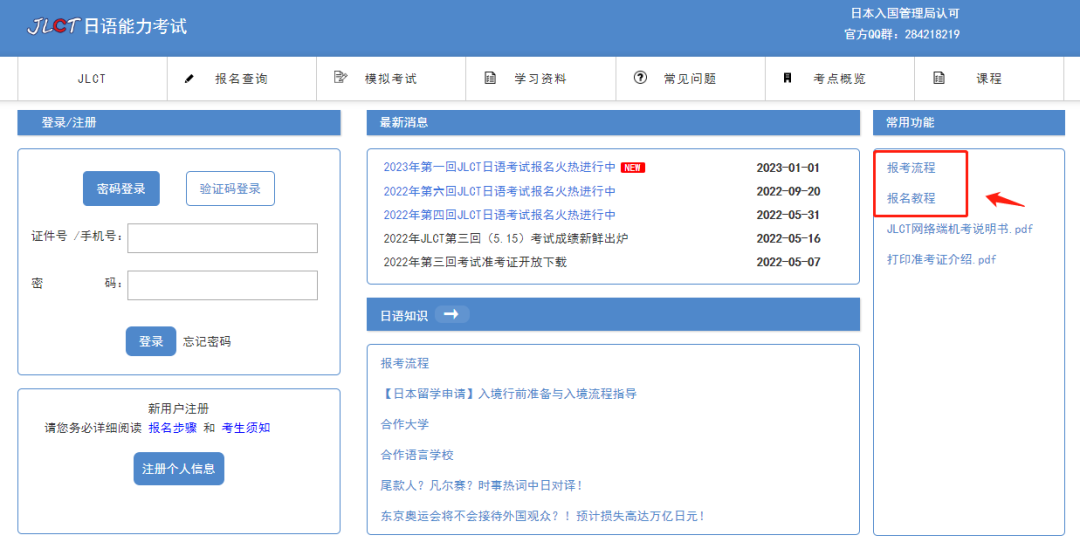
Task: Click the arrow icon next to 日语知识
Action: click(451, 315)
